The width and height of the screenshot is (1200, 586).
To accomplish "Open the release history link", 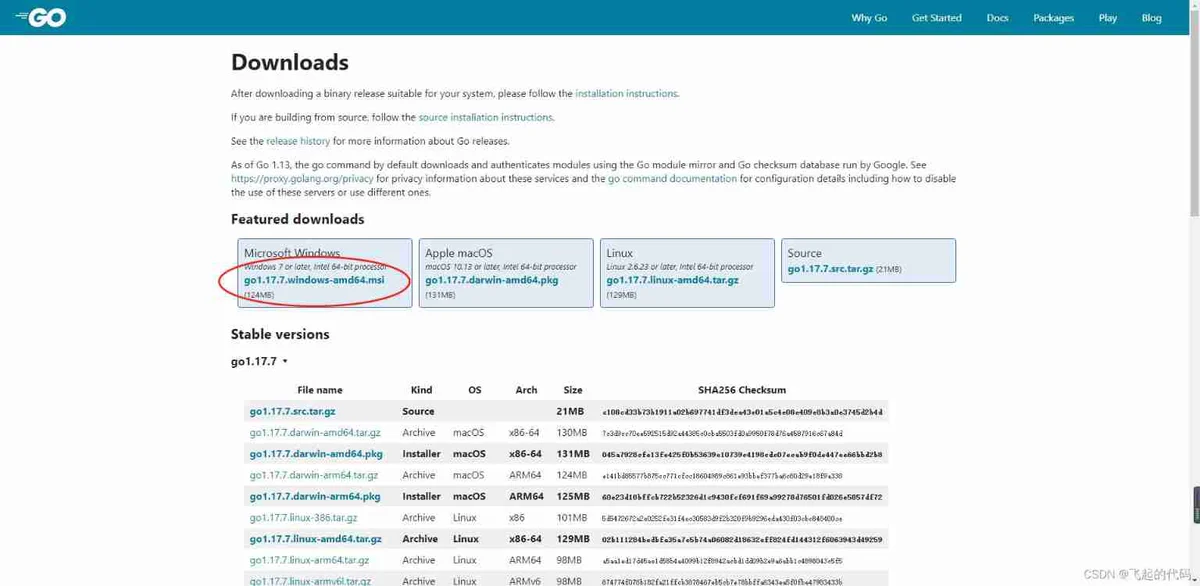I will point(298,142).
